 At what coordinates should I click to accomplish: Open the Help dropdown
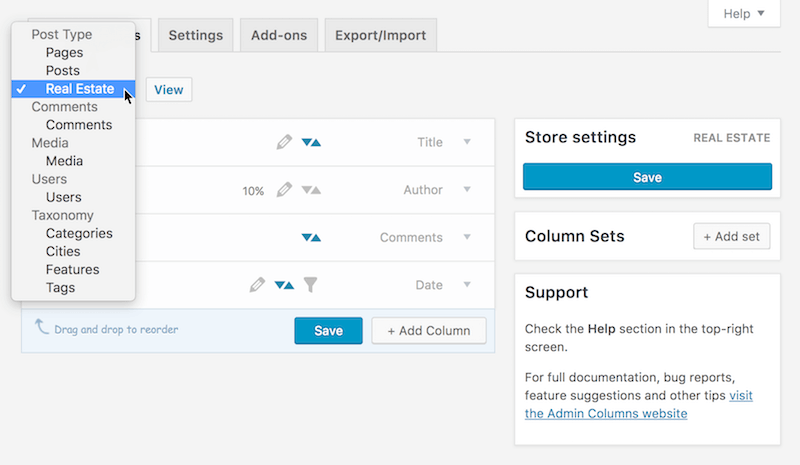744,14
